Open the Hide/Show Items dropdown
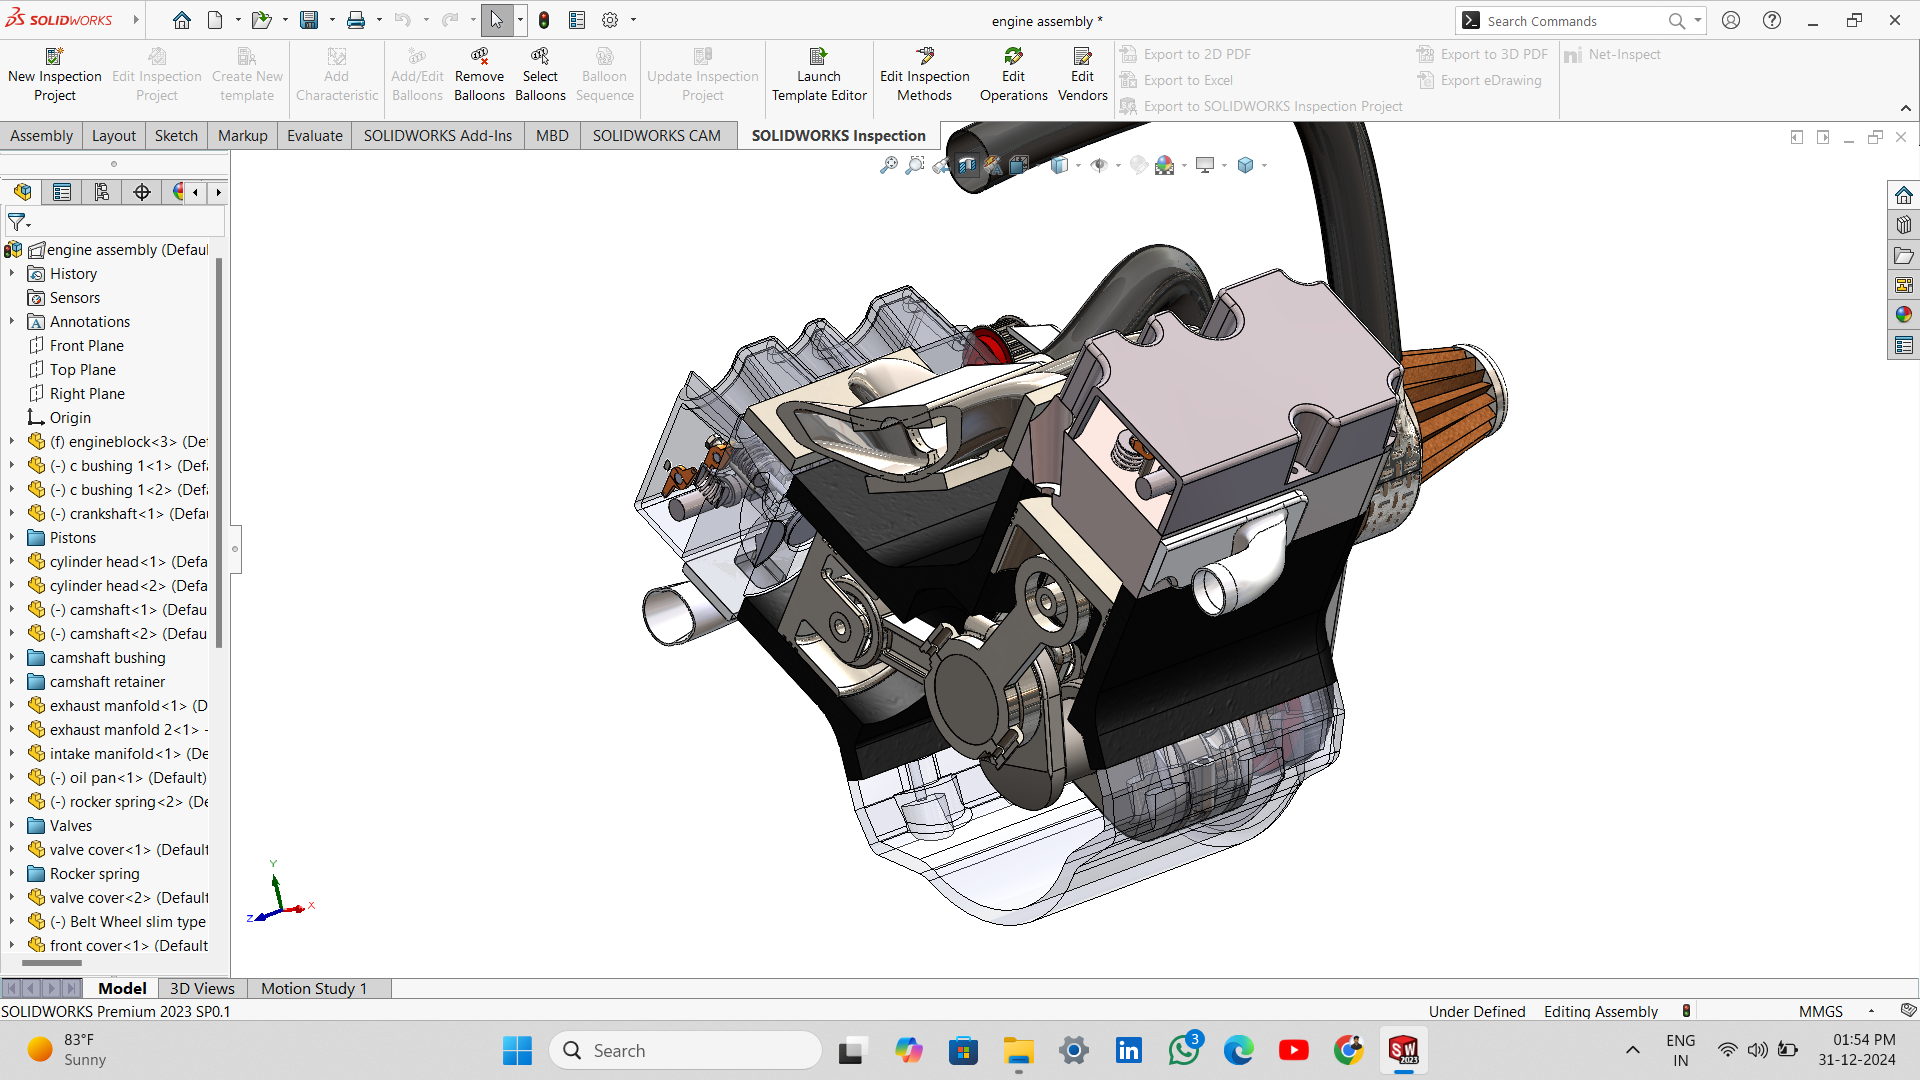 (x=1118, y=166)
